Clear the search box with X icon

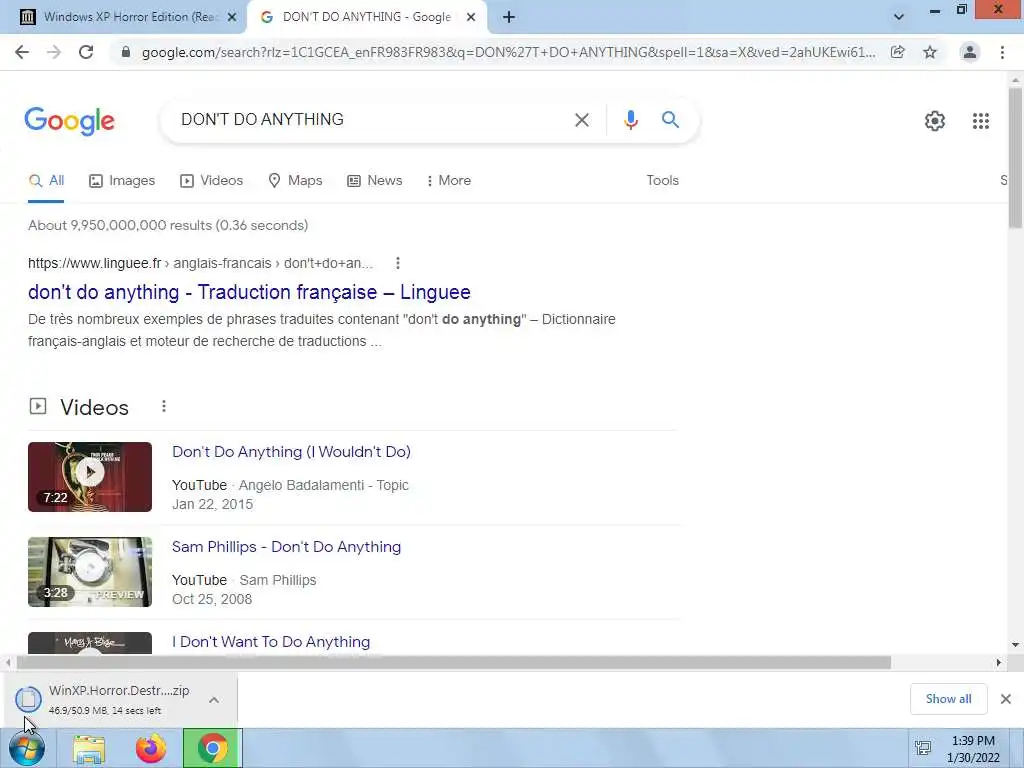tap(582, 120)
